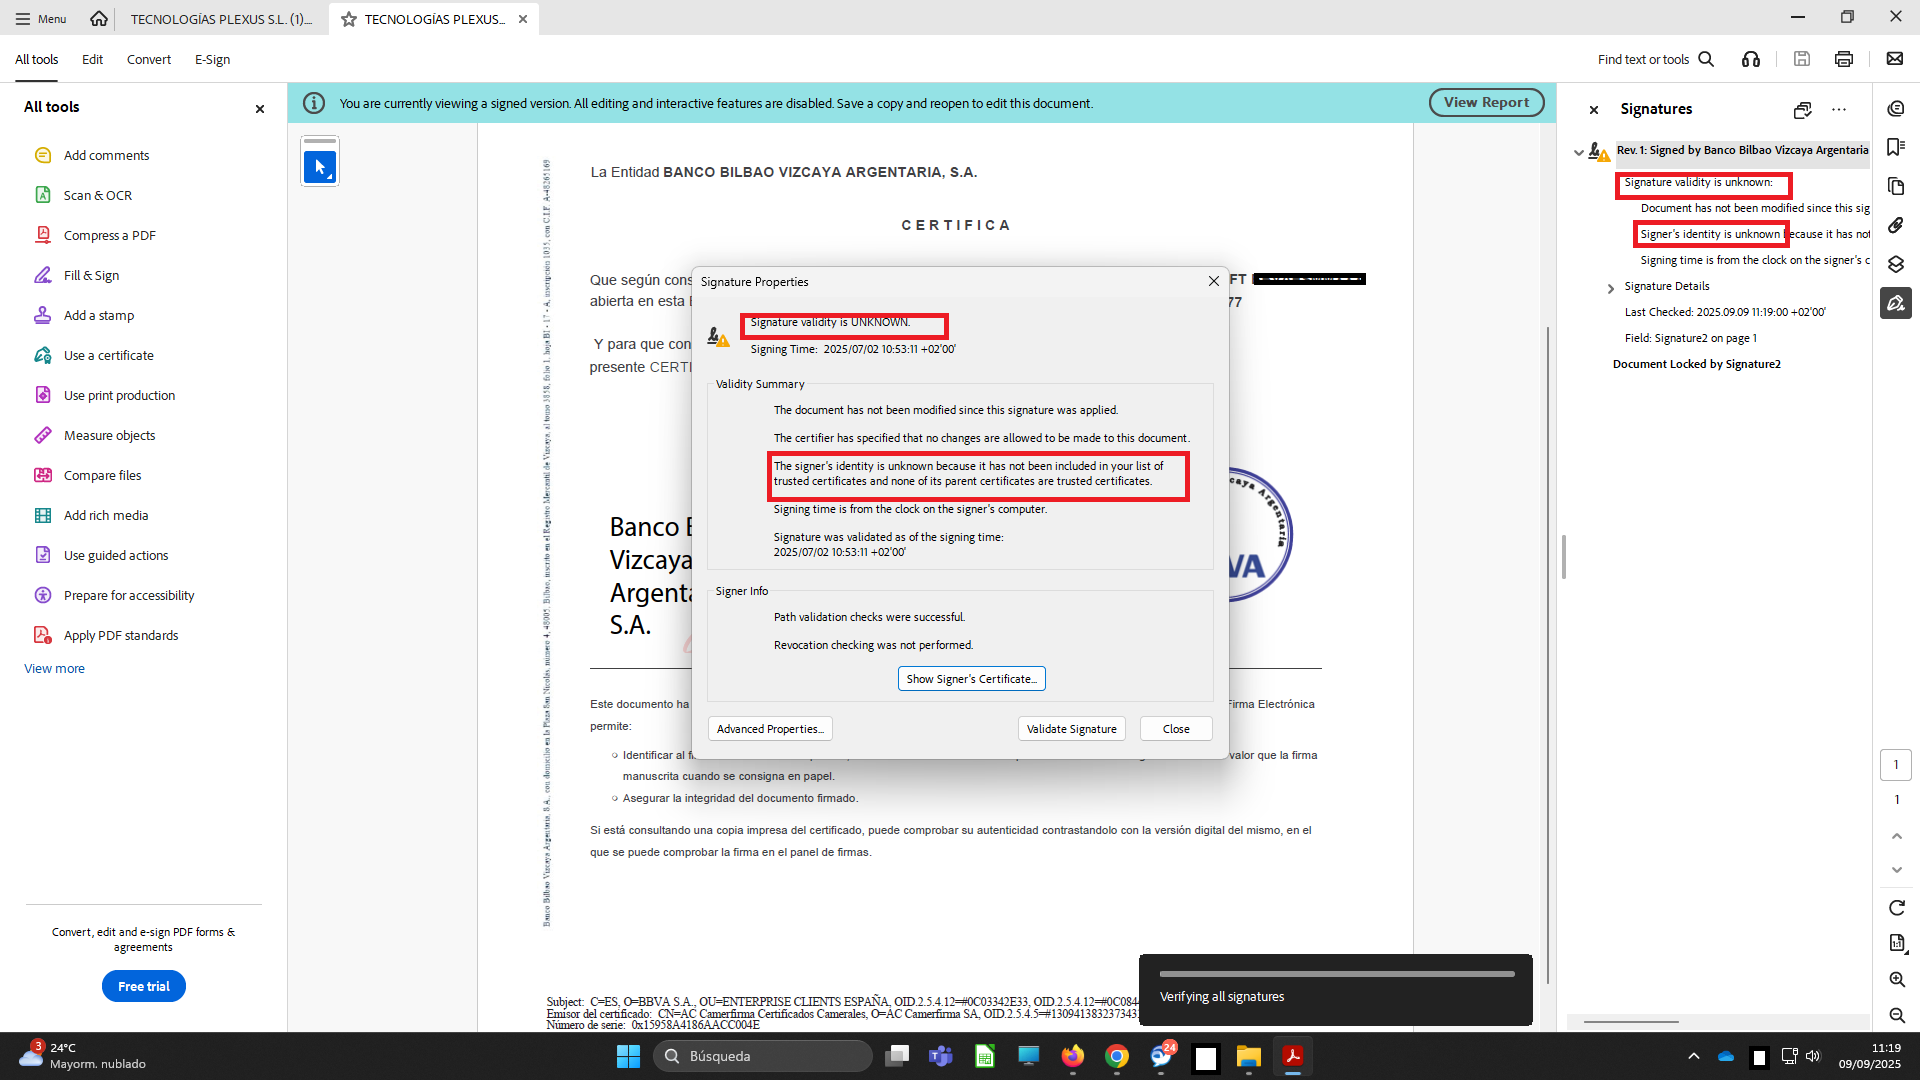Click the page number box
This screenshot has width=1920, height=1080.
1896,764
